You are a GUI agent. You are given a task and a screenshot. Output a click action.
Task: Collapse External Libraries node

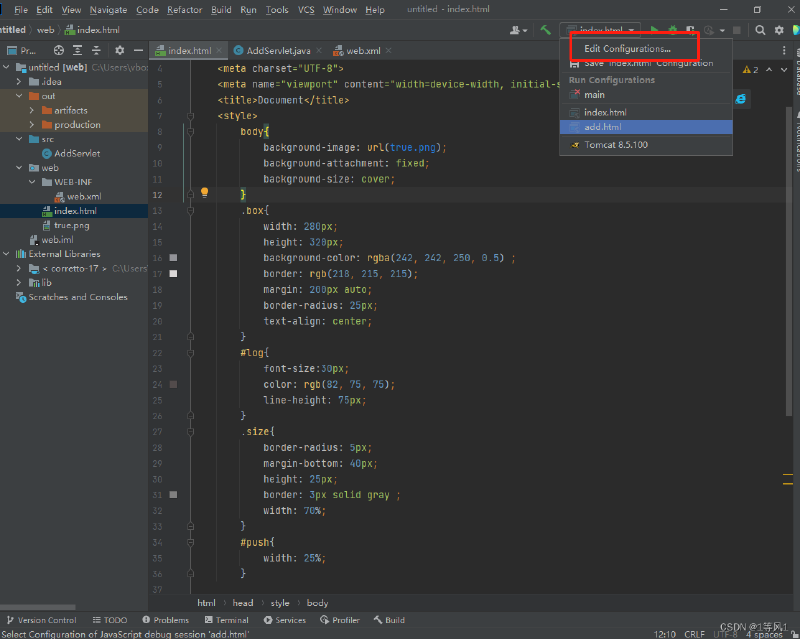pos(6,254)
